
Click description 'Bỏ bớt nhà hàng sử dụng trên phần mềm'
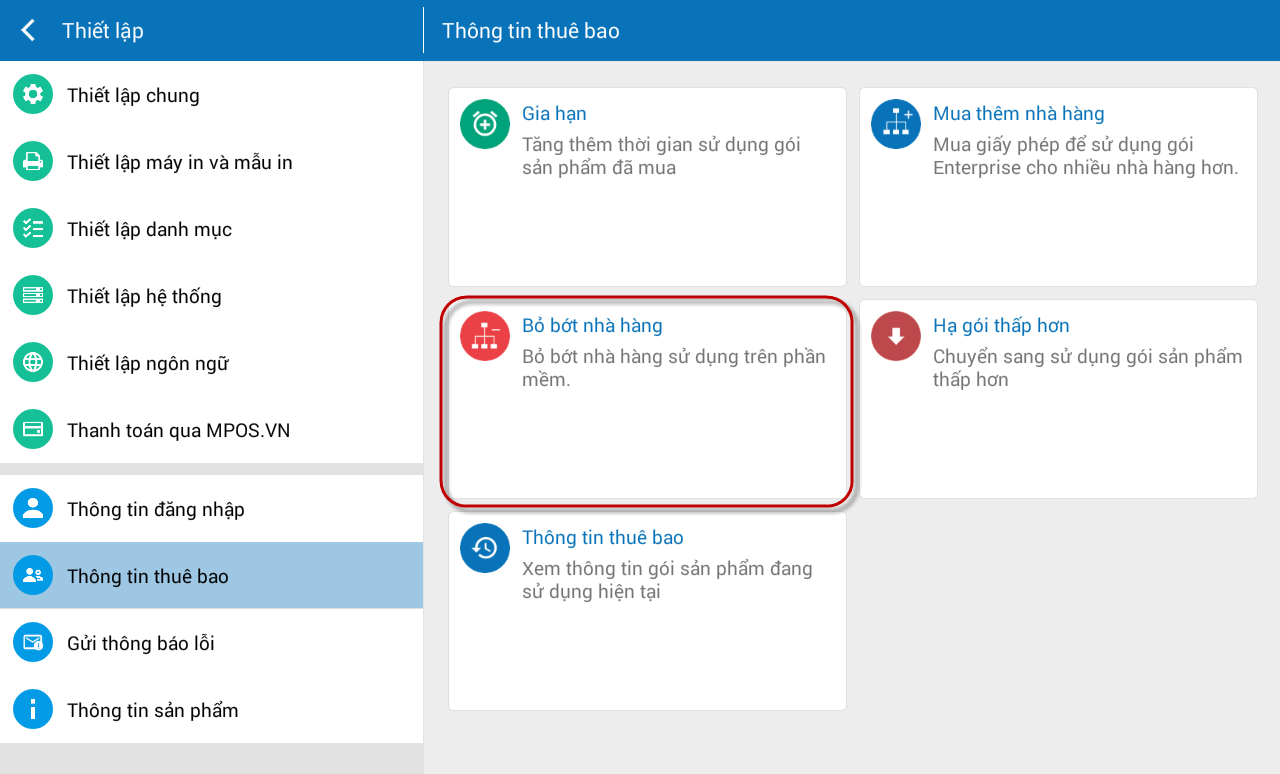pyautogui.click(x=674, y=368)
